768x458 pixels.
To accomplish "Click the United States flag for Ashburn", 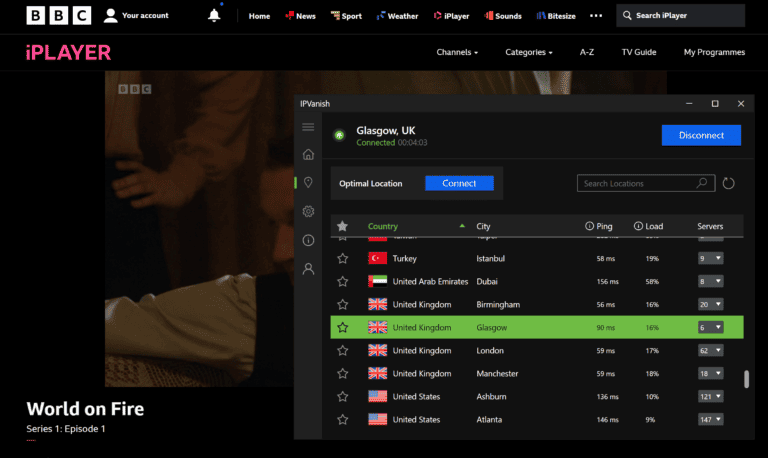I will tap(377, 396).
